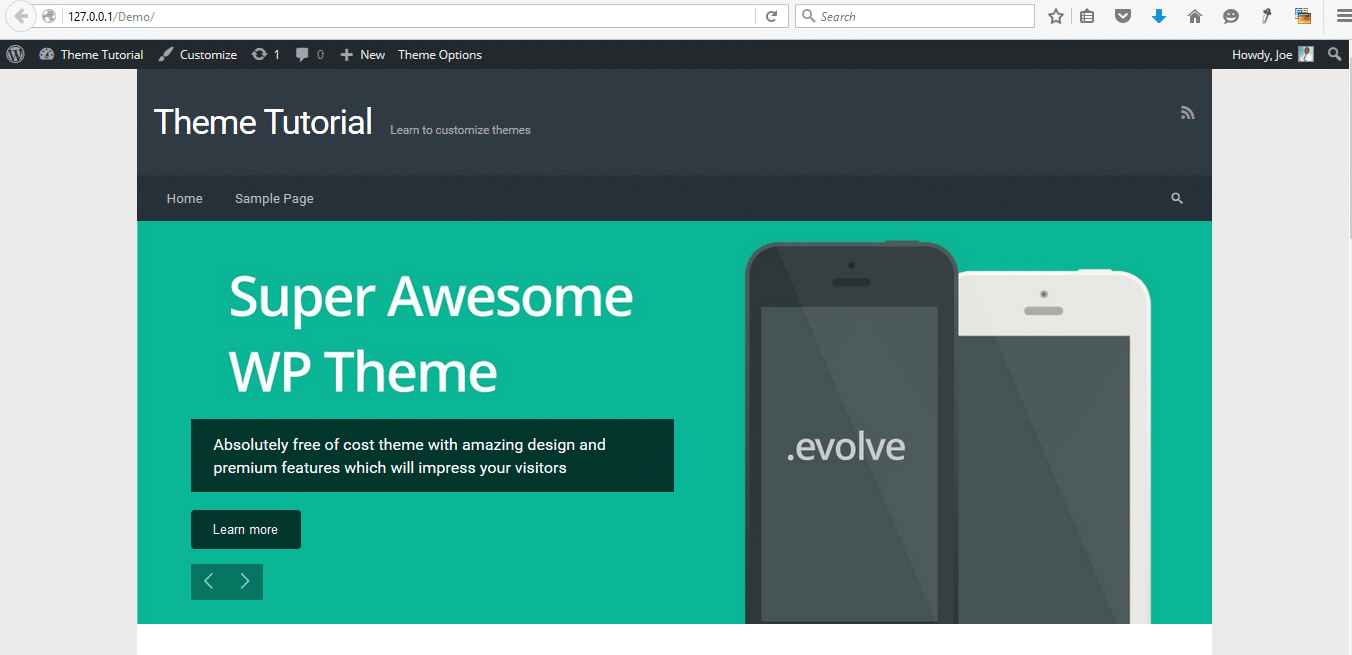The image size is (1352, 655).
Task: Click the reload page icon
Action: tap(771, 16)
